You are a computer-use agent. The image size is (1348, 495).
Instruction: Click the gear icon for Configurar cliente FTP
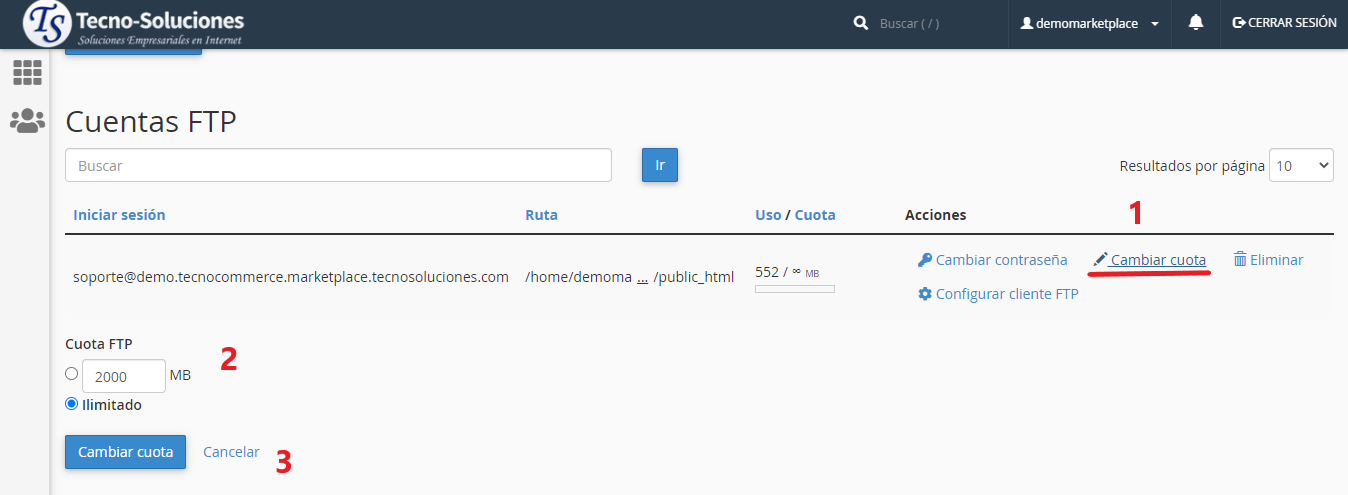(x=924, y=294)
